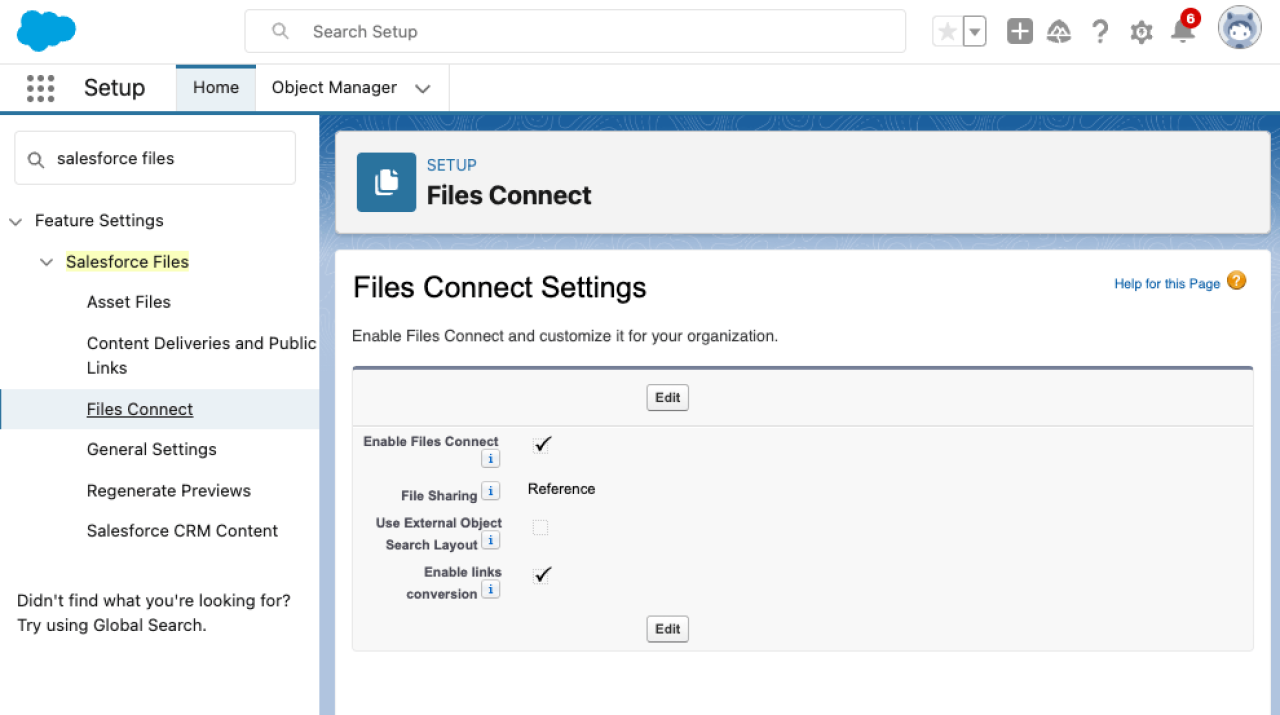The height and width of the screenshot is (715, 1280).
Task: Open the Trailhead guidance icon
Action: (x=1059, y=32)
